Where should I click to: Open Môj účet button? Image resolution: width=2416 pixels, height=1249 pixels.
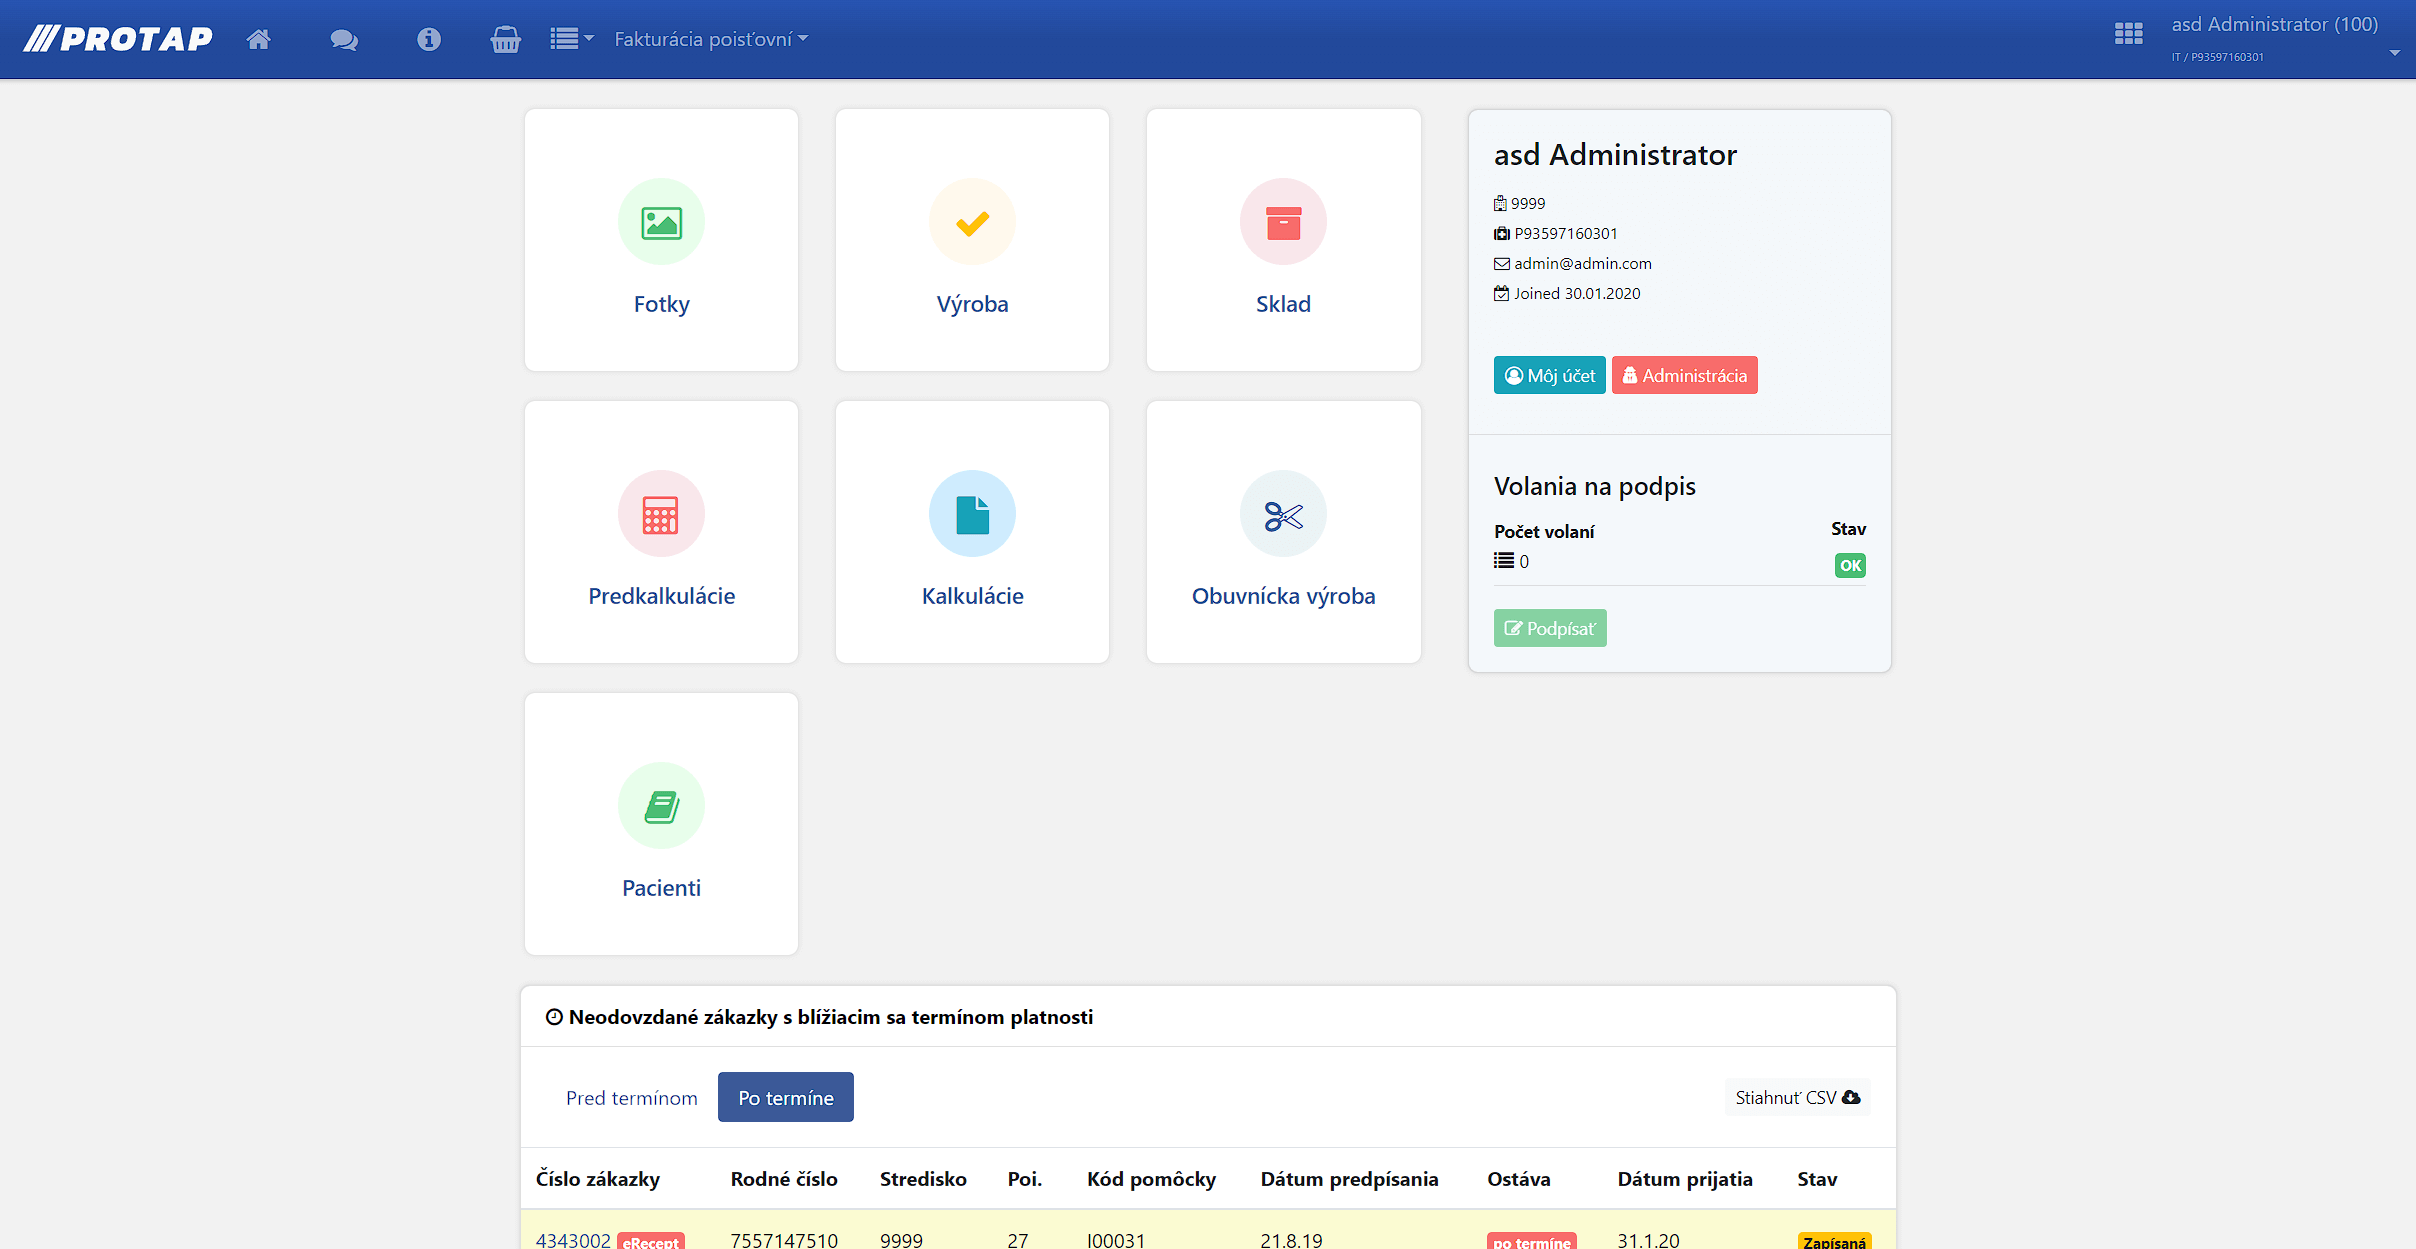pyautogui.click(x=1549, y=375)
